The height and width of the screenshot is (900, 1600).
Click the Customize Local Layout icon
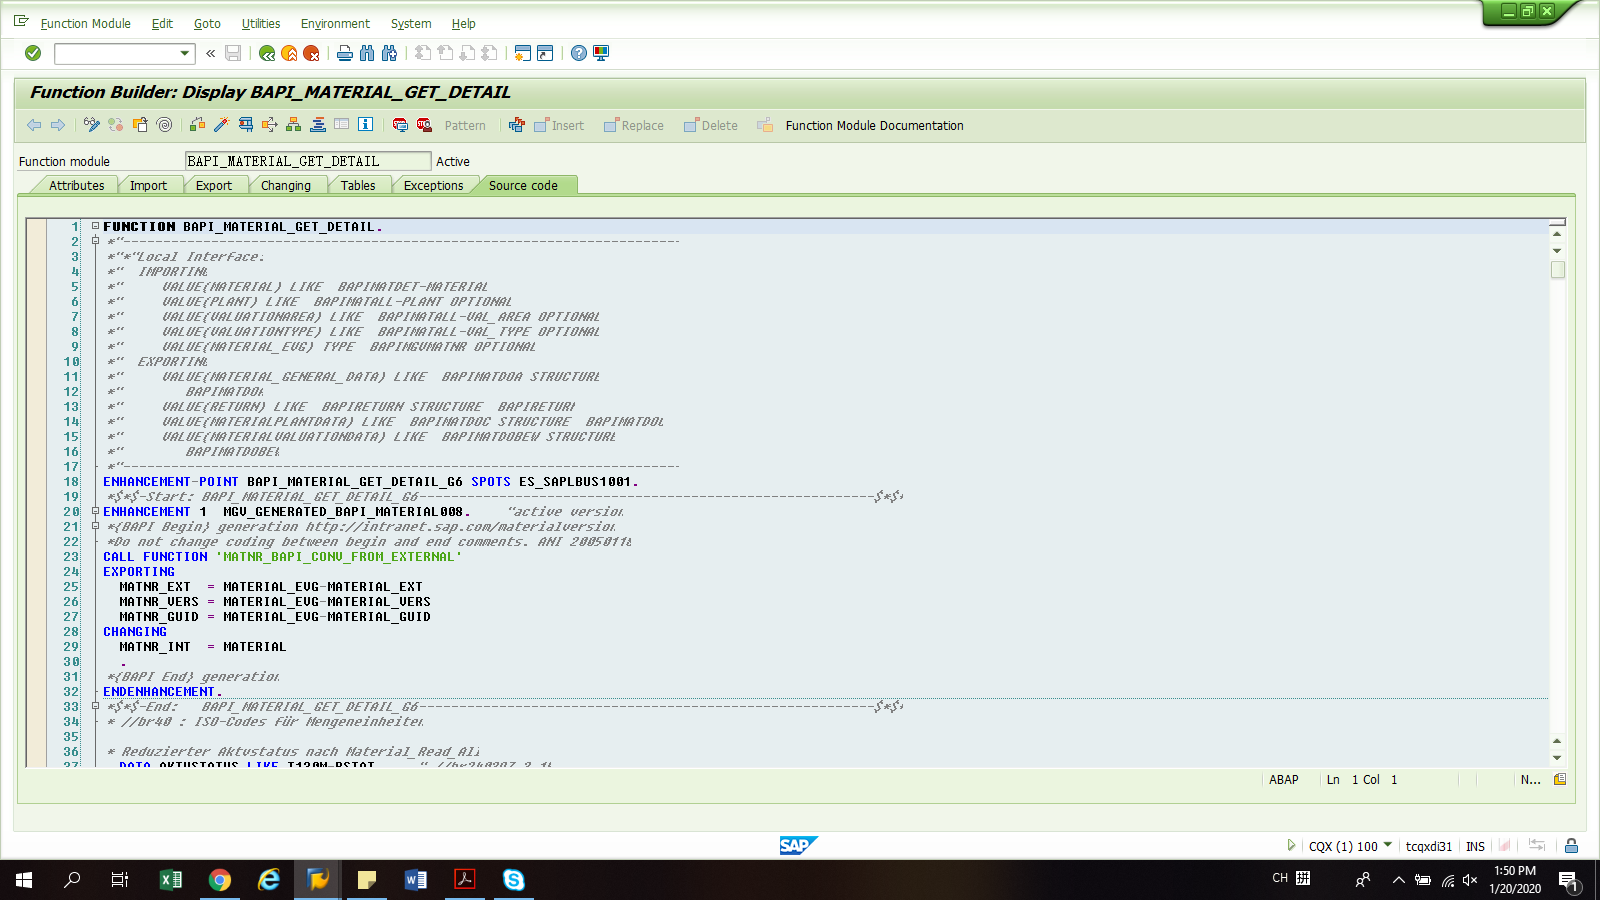pyautogui.click(x=598, y=54)
